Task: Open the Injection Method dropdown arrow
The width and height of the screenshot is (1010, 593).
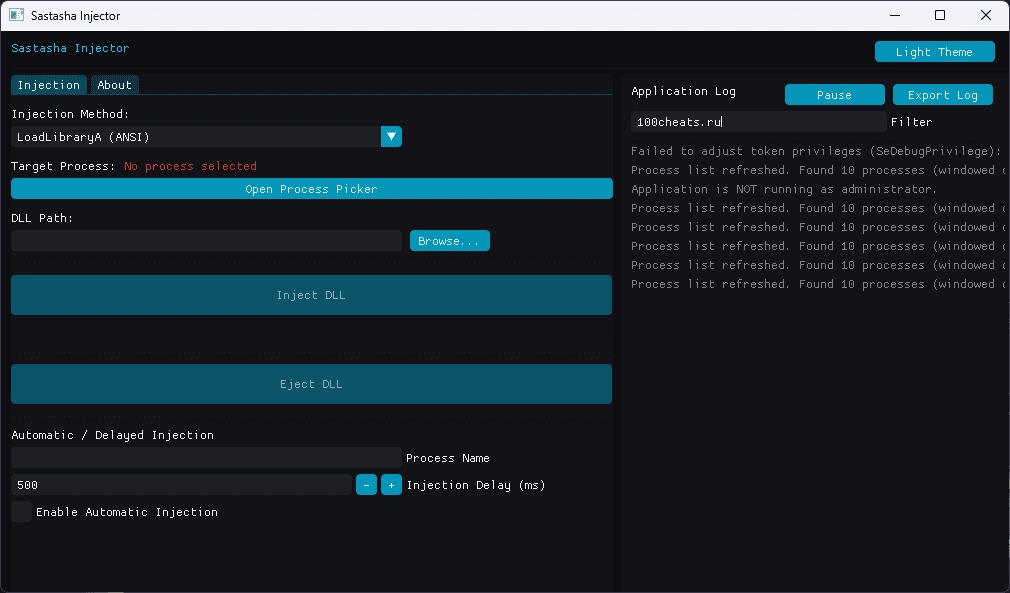Action: coord(391,136)
